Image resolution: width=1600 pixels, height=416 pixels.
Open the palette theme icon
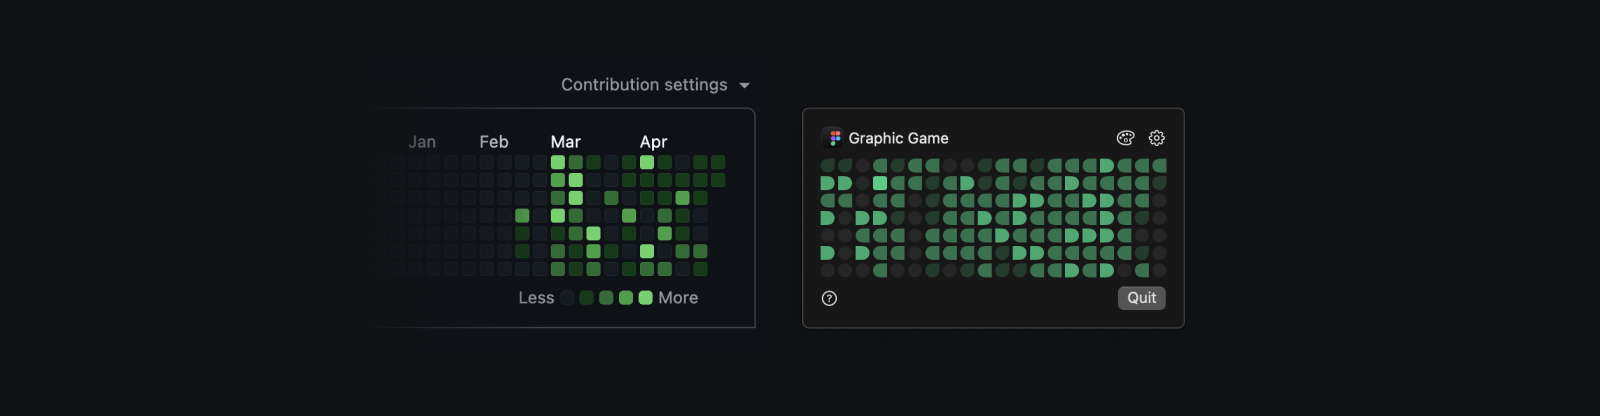click(x=1125, y=138)
